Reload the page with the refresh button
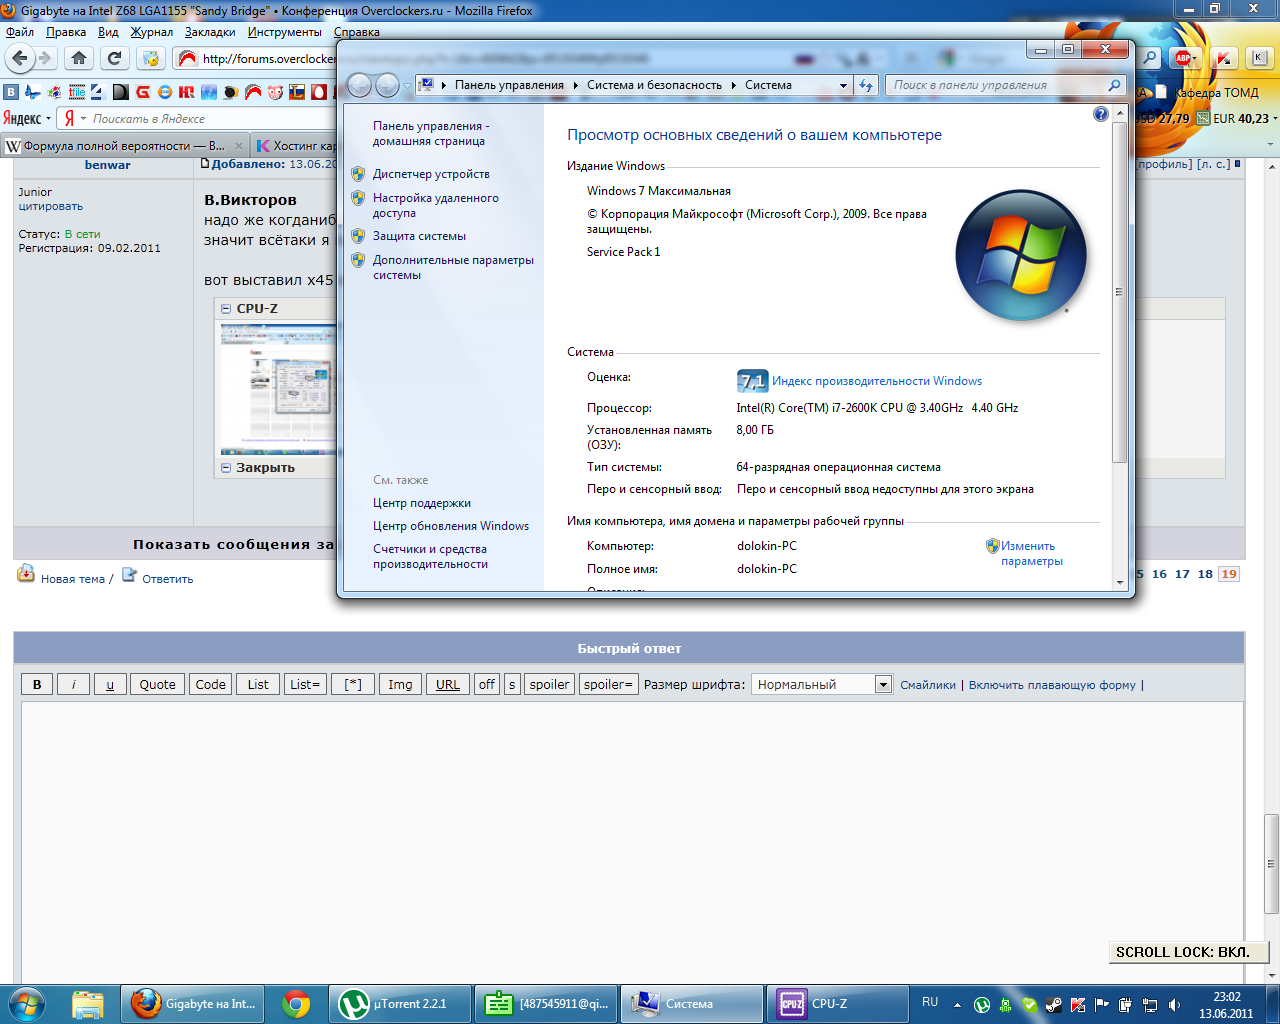Screen dimensions: 1280x1024 pyautogui.click(x=114, y=58)
